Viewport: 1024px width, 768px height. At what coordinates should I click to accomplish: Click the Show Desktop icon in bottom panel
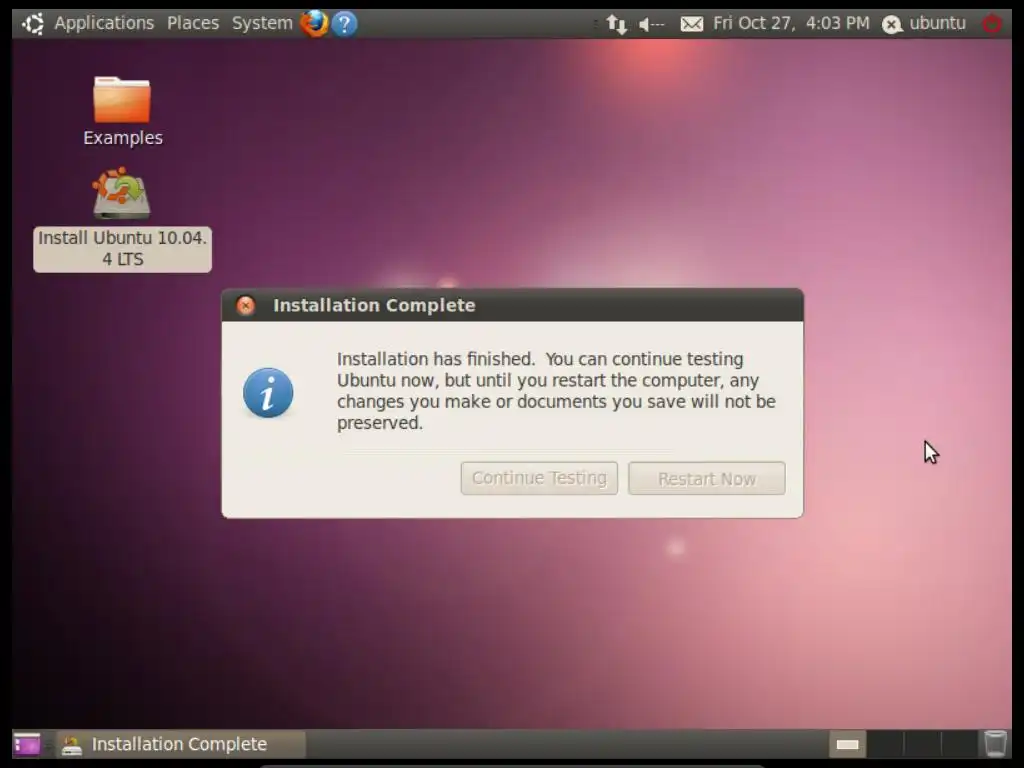tap(27, 744)
